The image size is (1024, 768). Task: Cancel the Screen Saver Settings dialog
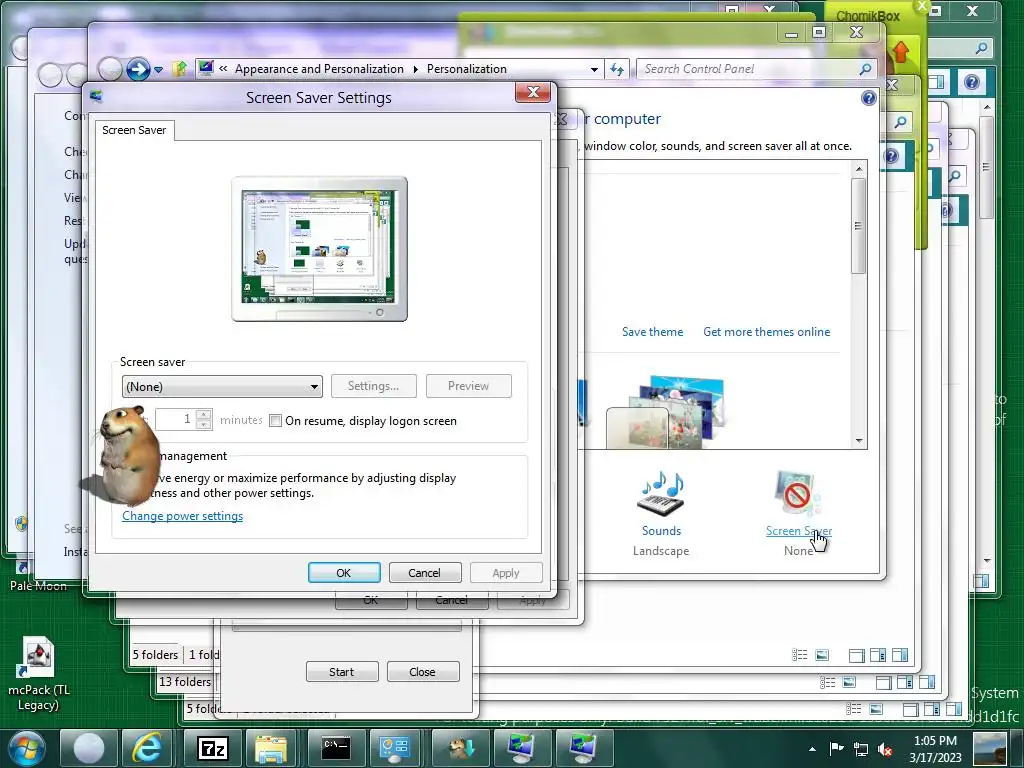[x=424, y=573]
